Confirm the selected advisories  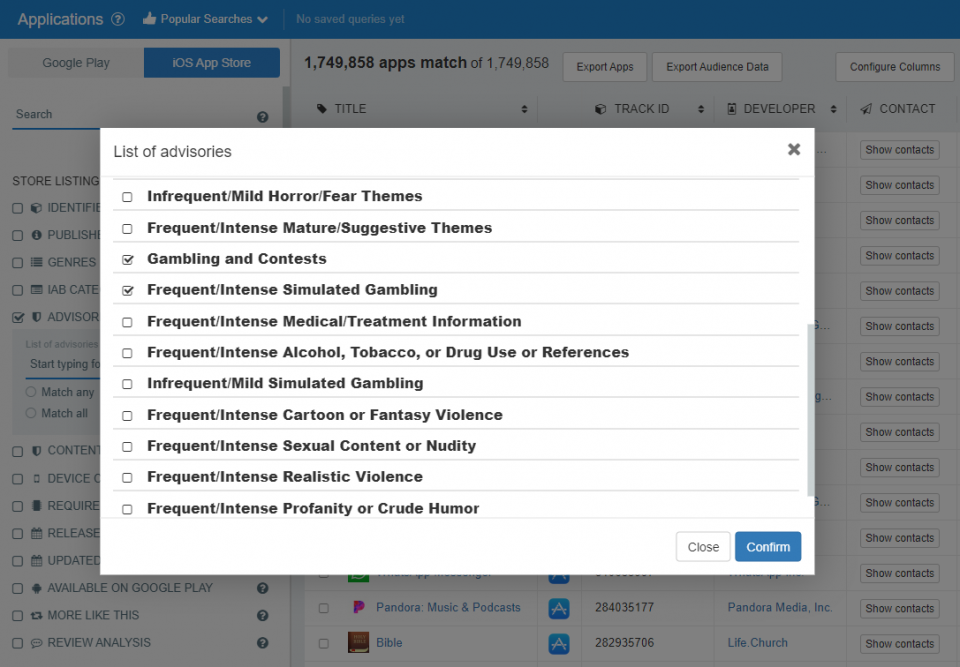tap(768, 547)
